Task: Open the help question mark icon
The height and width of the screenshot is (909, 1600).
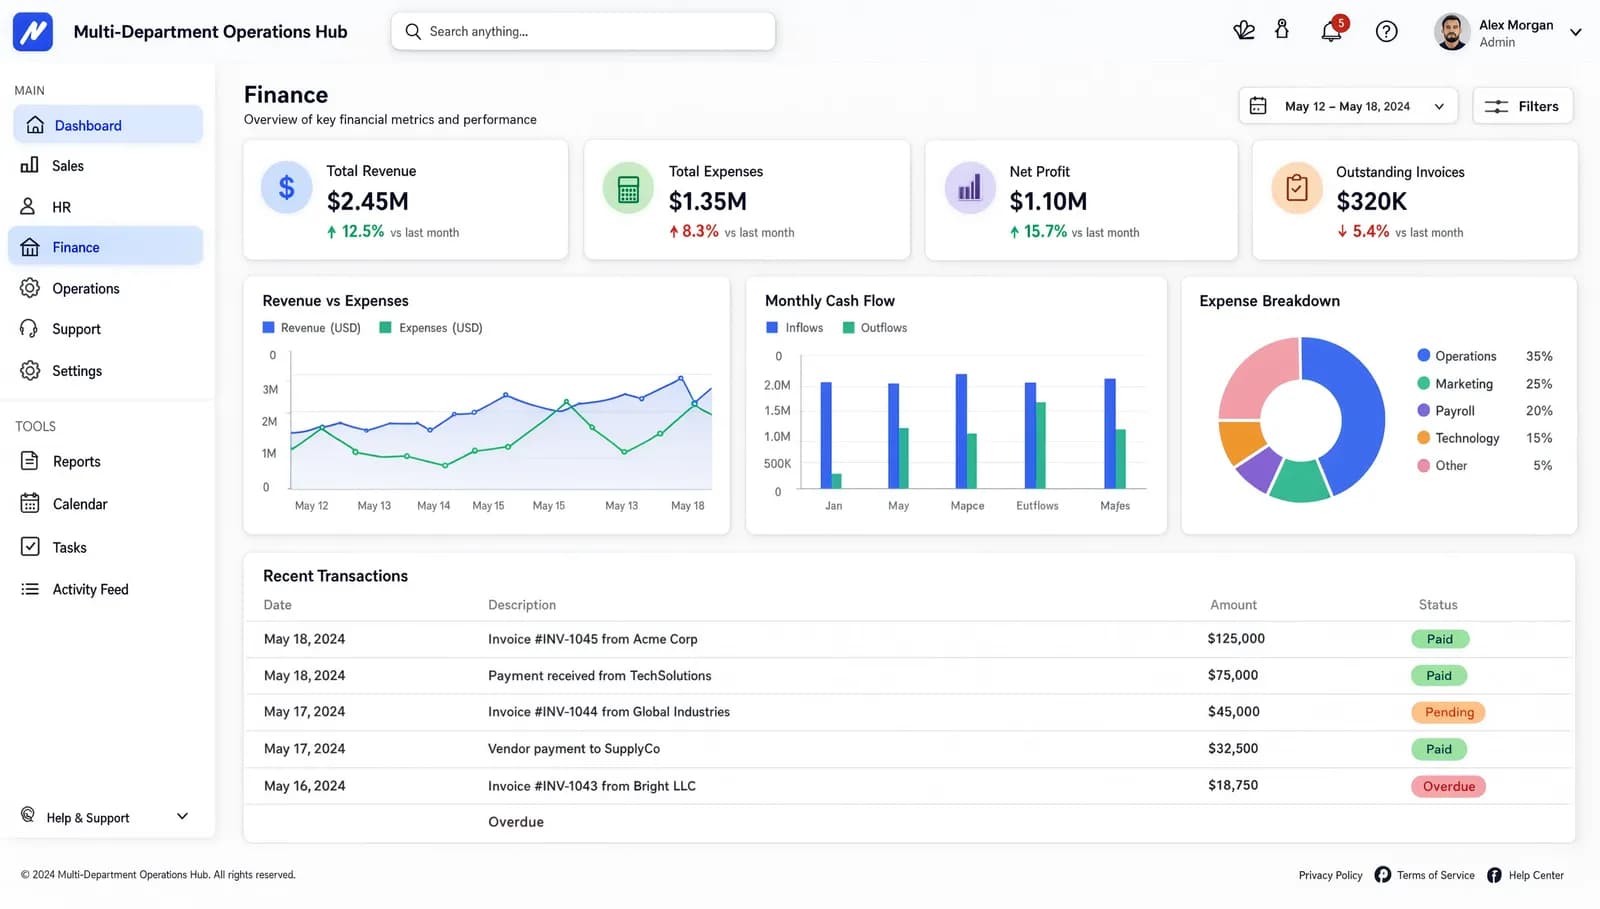Action: coord(1386,31)
